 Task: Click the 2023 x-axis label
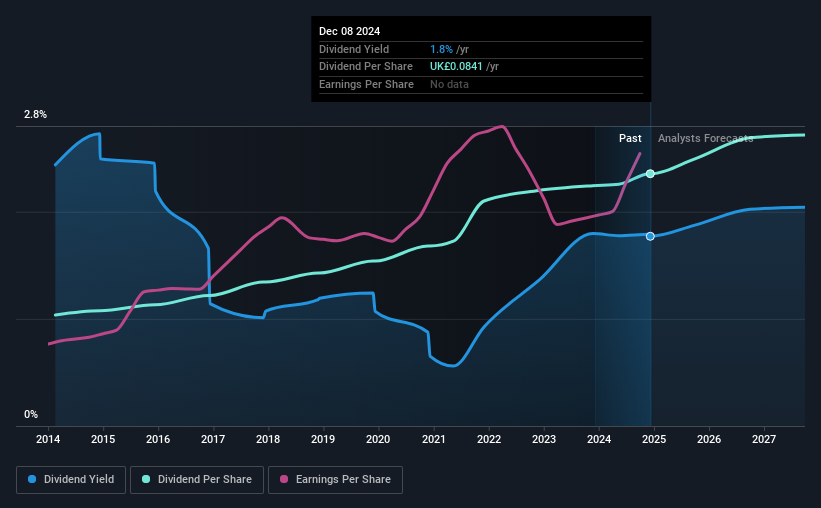coord(543,439)
